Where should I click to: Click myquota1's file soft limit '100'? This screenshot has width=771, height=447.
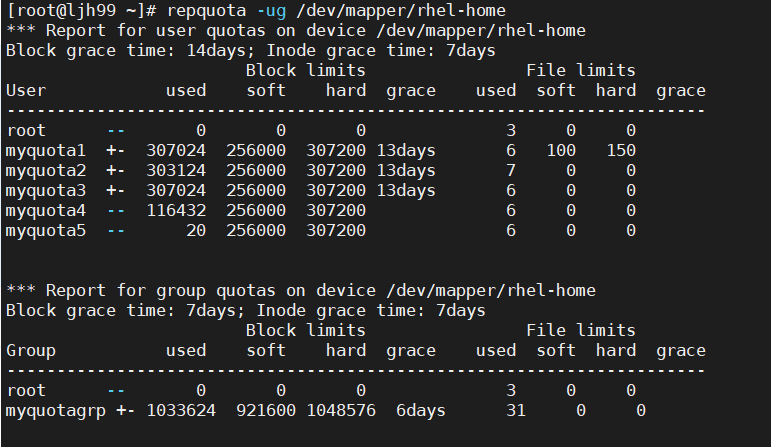pos(561,150)
